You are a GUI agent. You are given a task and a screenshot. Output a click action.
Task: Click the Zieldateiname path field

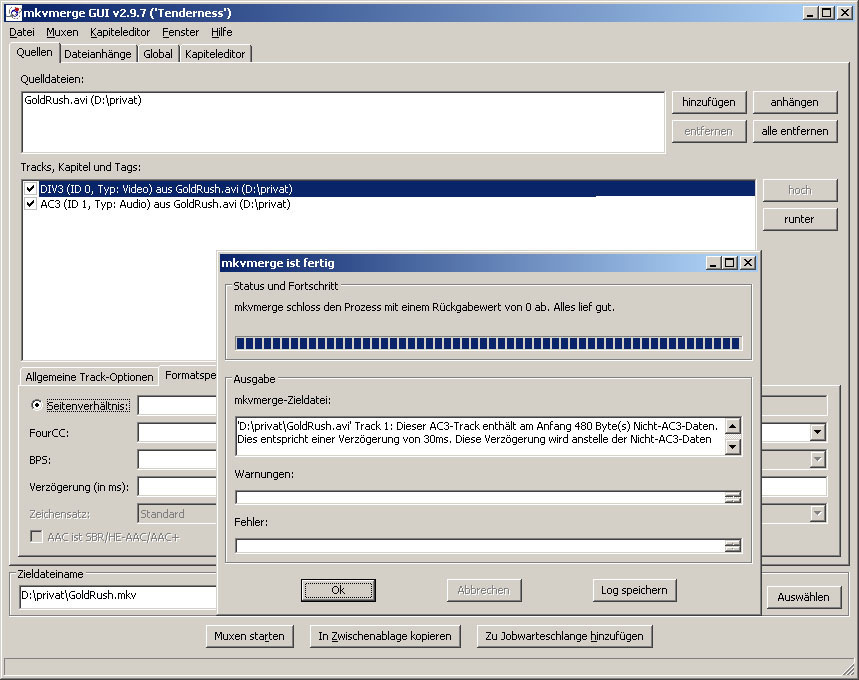118,596
